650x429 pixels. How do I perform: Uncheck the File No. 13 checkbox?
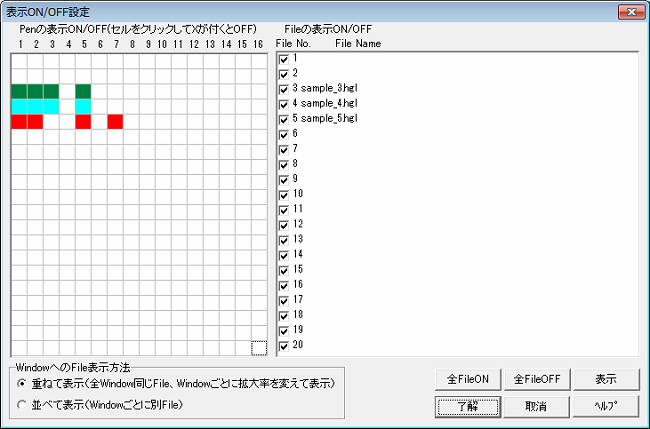pyautogui.click(x=284, y=240)
